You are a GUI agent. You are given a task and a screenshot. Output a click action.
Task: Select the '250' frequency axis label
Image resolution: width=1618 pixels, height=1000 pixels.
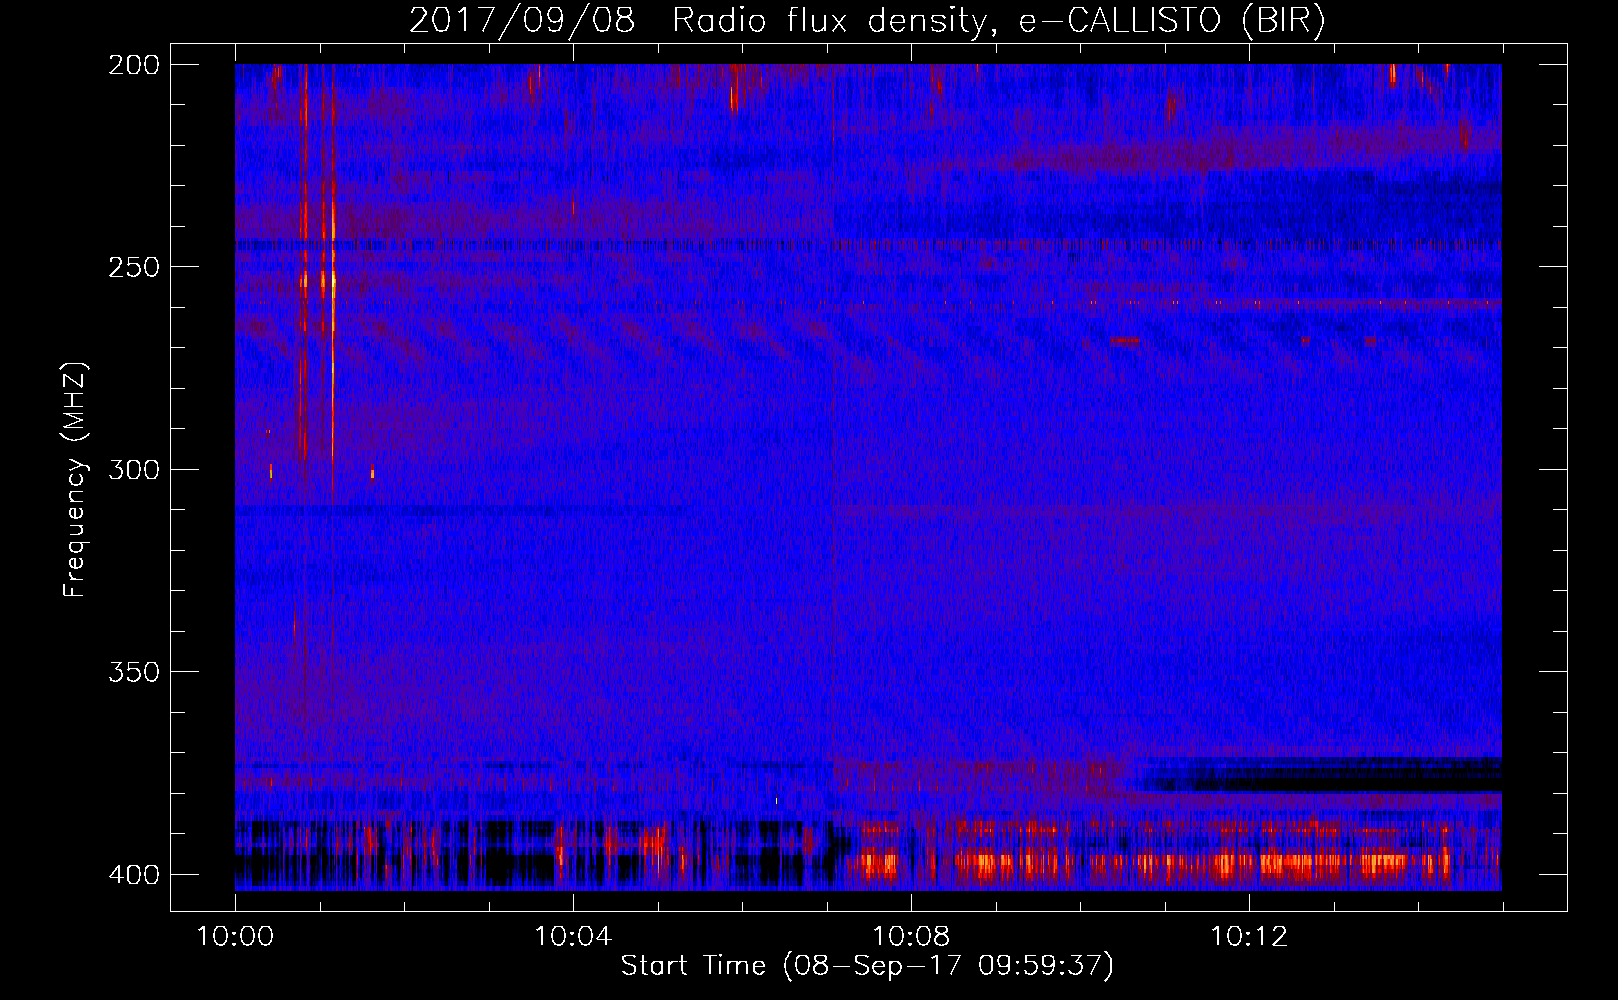134,267
